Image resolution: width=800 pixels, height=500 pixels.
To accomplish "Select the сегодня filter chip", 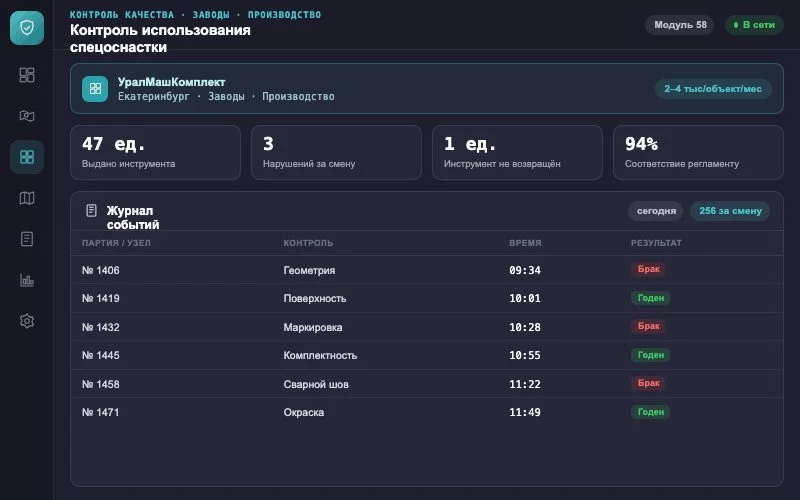I will tap(656, 211).
